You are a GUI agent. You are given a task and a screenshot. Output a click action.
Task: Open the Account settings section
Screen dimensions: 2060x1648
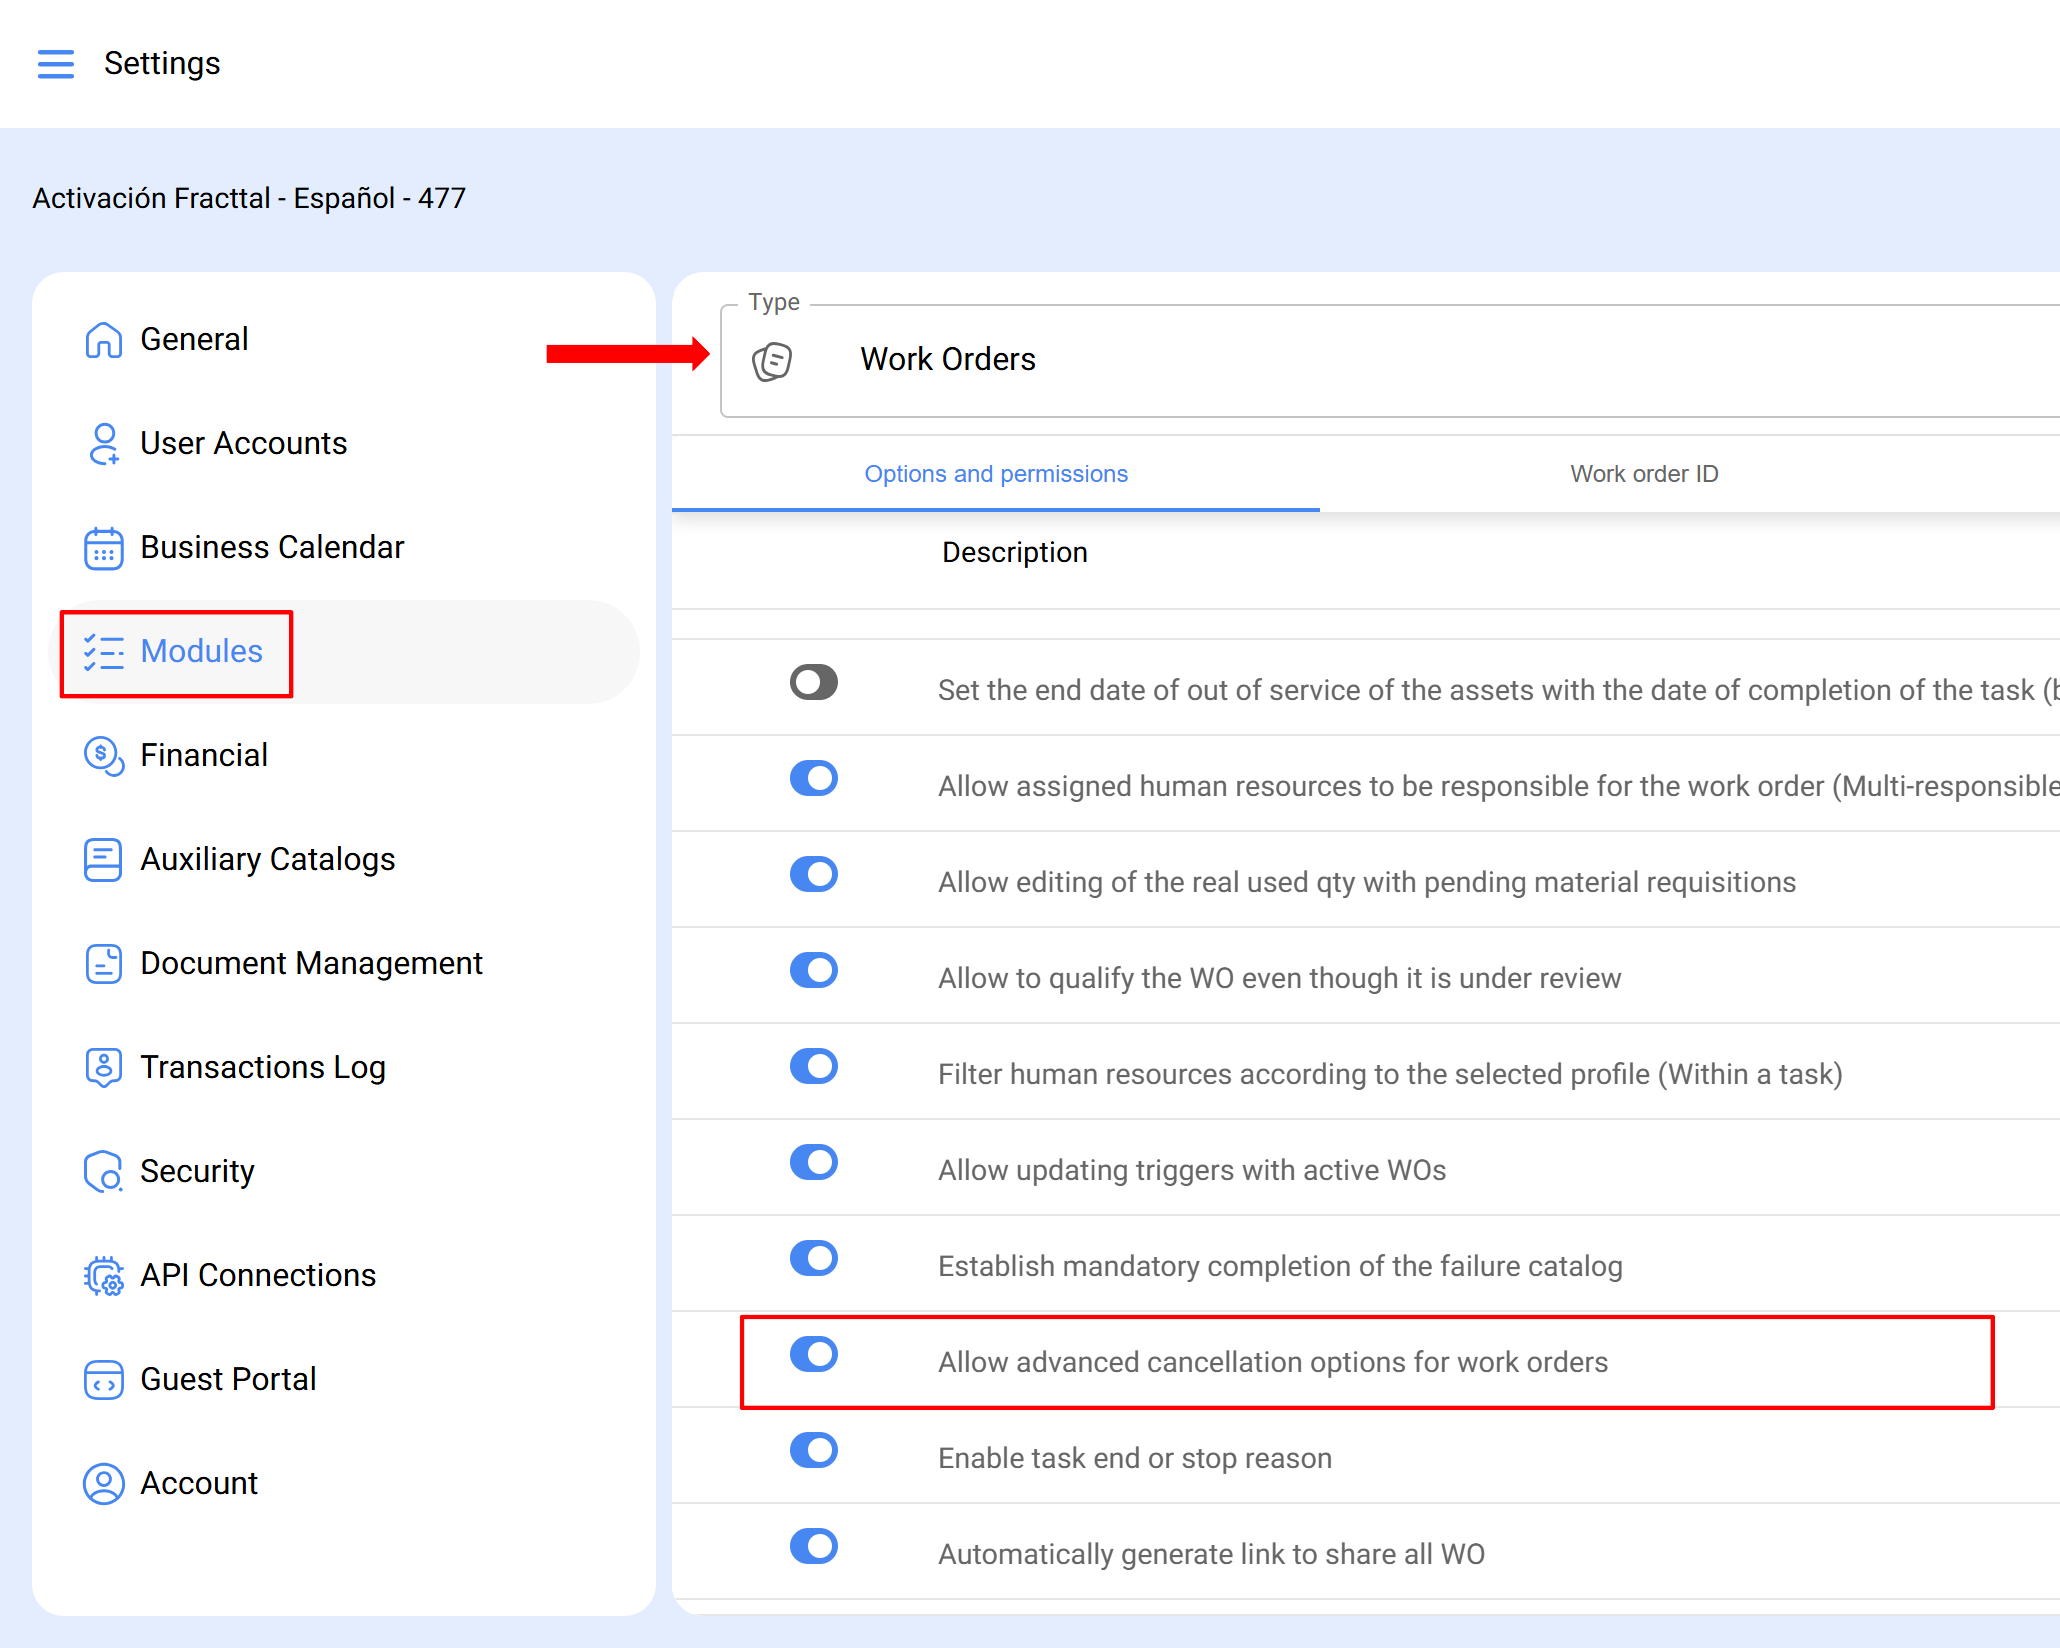199,1484
